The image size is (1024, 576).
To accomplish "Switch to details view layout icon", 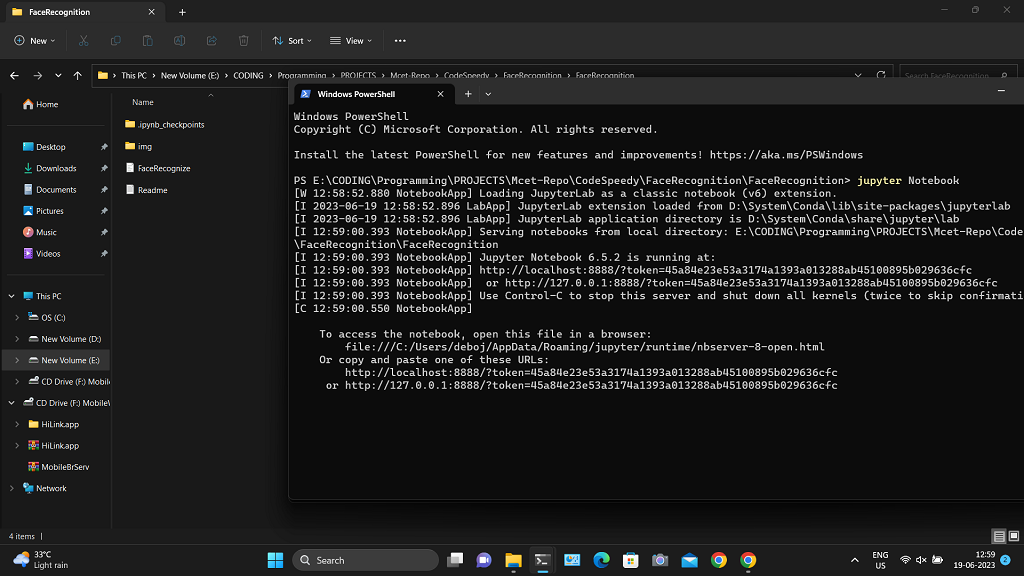I will tap(999, 536).
